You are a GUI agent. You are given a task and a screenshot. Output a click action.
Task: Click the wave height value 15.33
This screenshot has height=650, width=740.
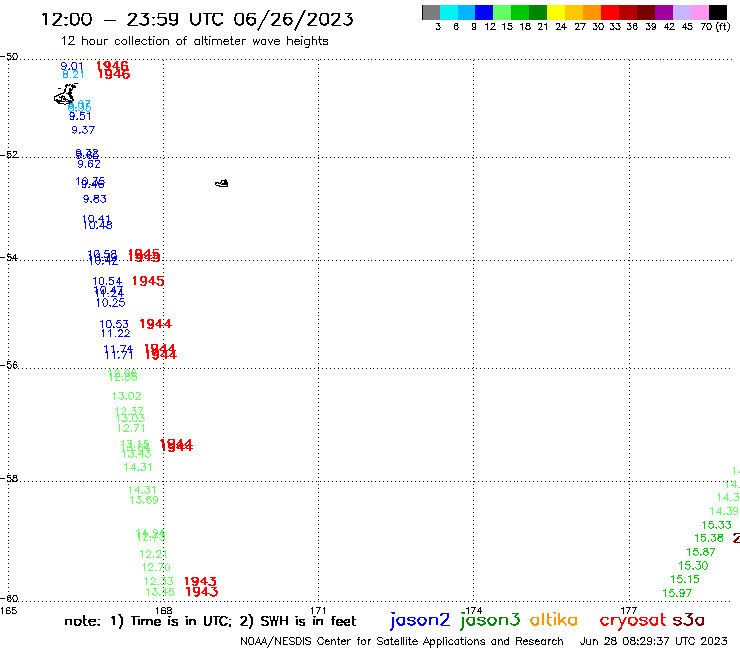click(716, 525)
